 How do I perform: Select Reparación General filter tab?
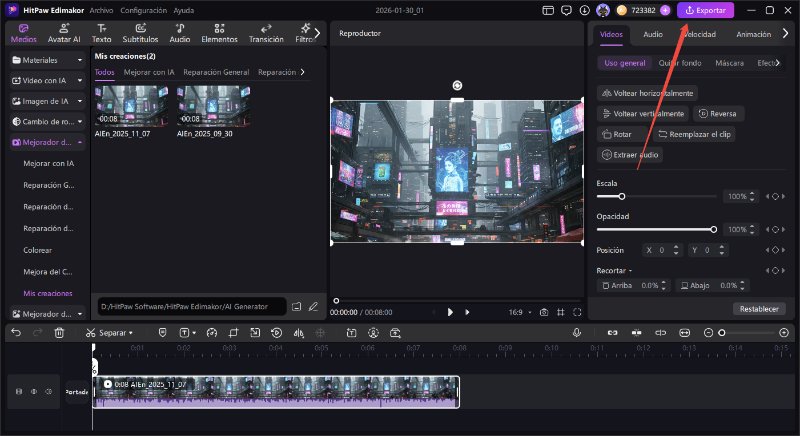coord(216,72)
